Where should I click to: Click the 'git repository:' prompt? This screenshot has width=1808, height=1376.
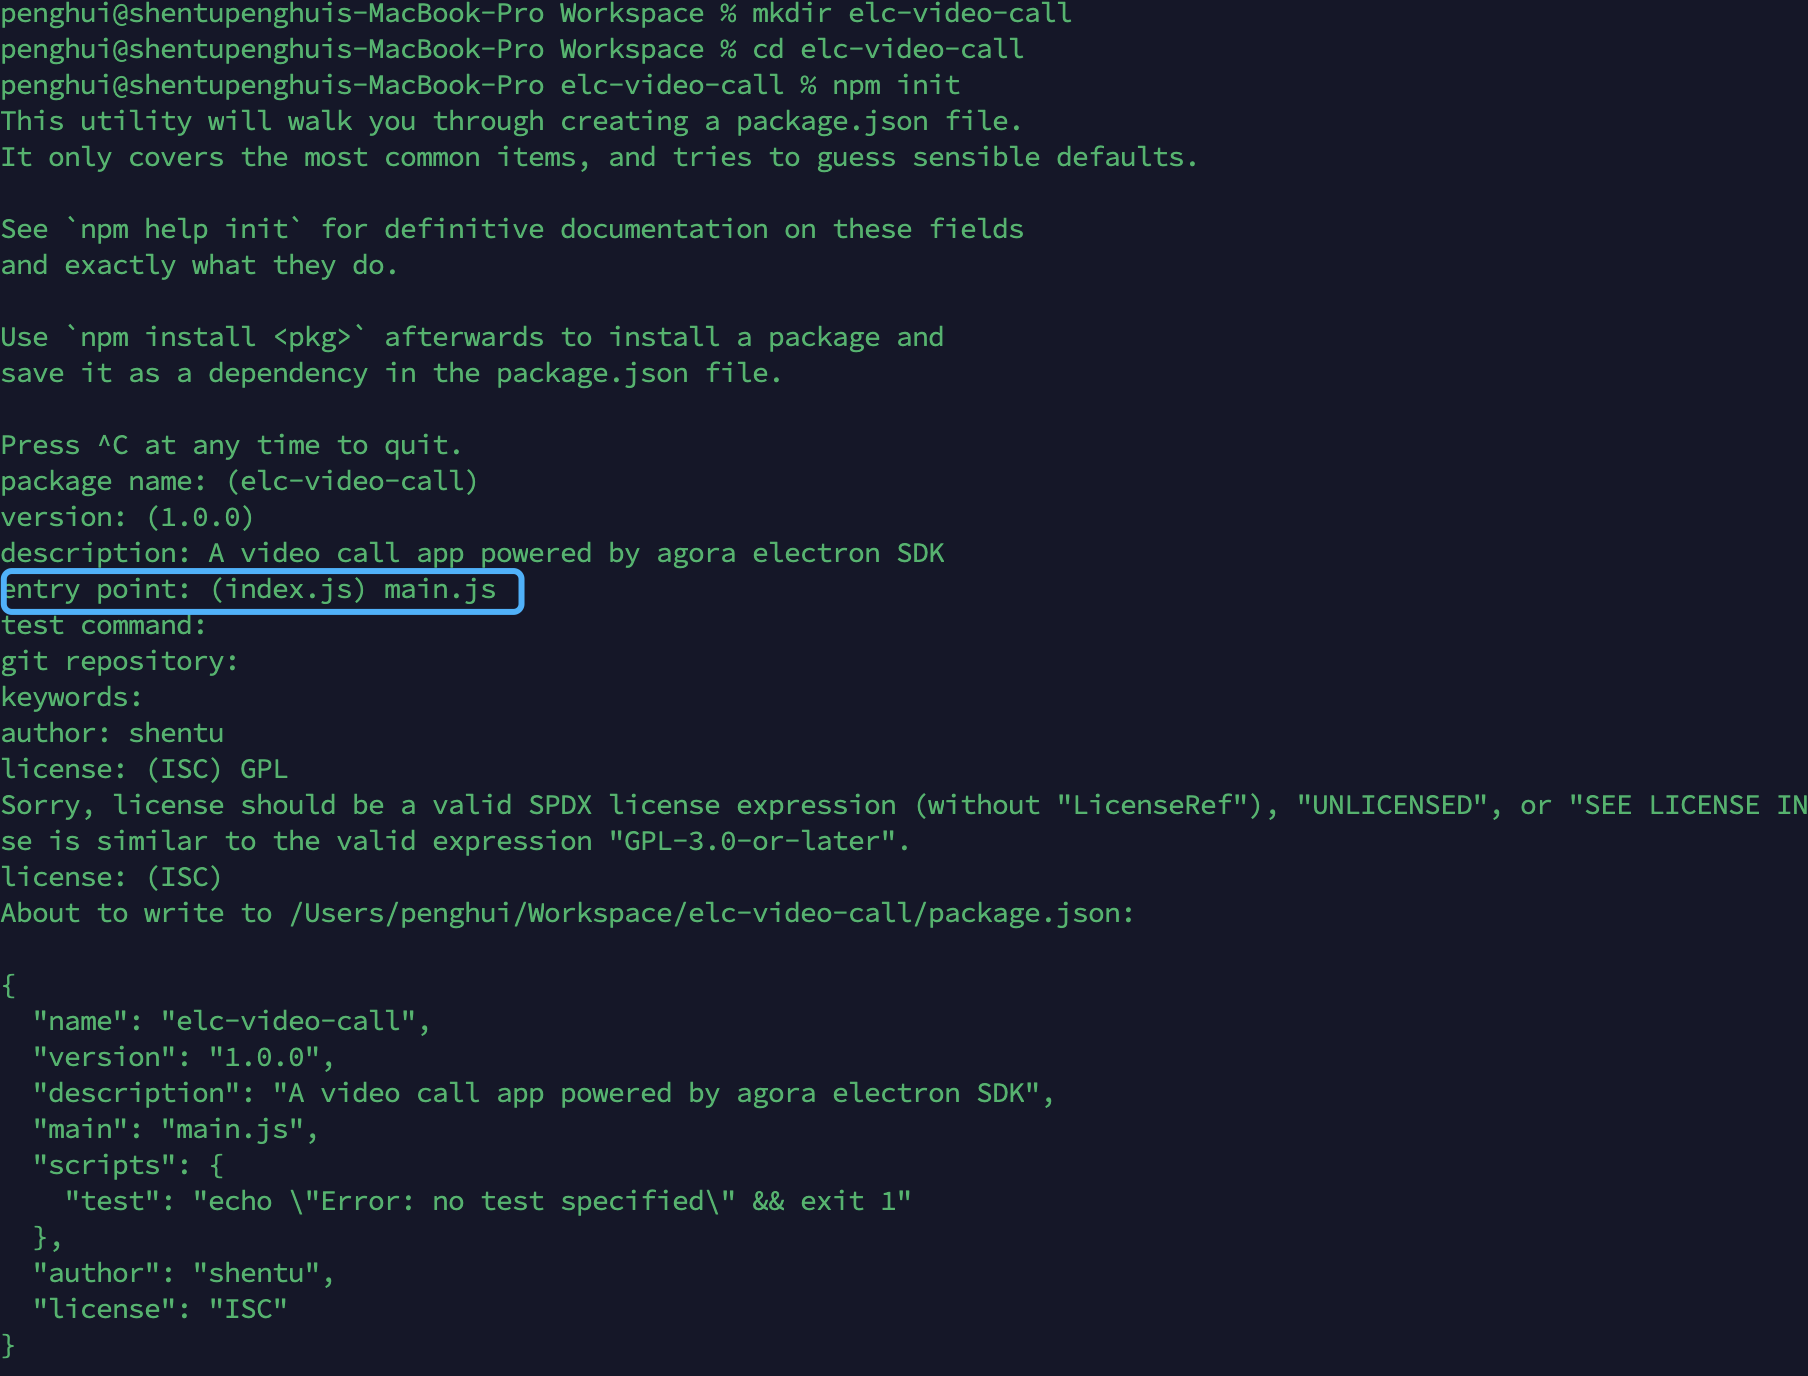[119, 662]
